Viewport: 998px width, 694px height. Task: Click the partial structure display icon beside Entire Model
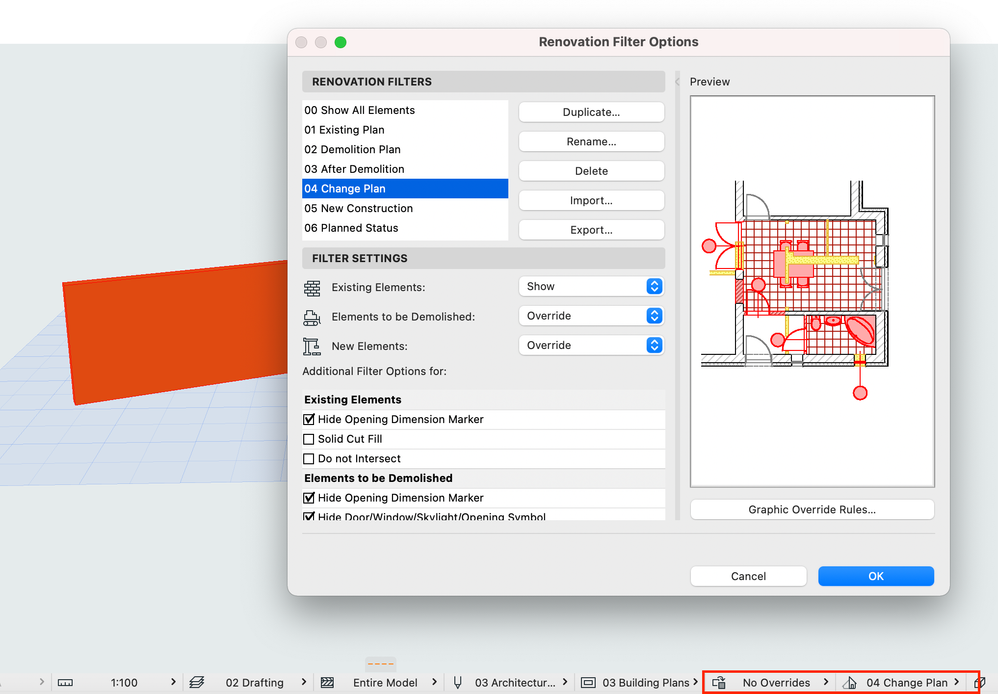point(327,683)
